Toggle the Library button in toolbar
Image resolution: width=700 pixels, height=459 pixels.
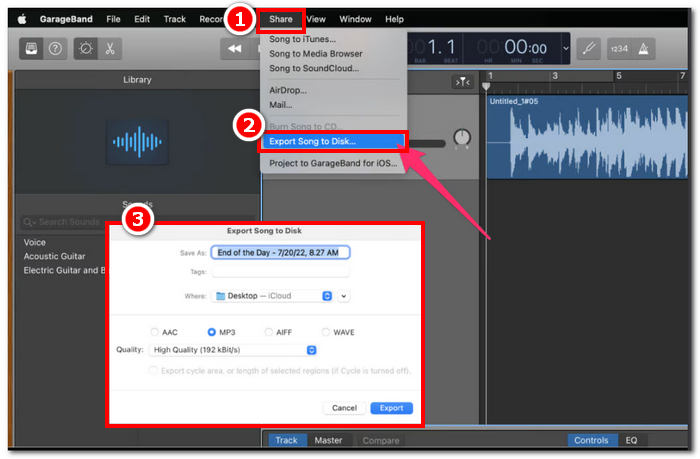[31, 48]
